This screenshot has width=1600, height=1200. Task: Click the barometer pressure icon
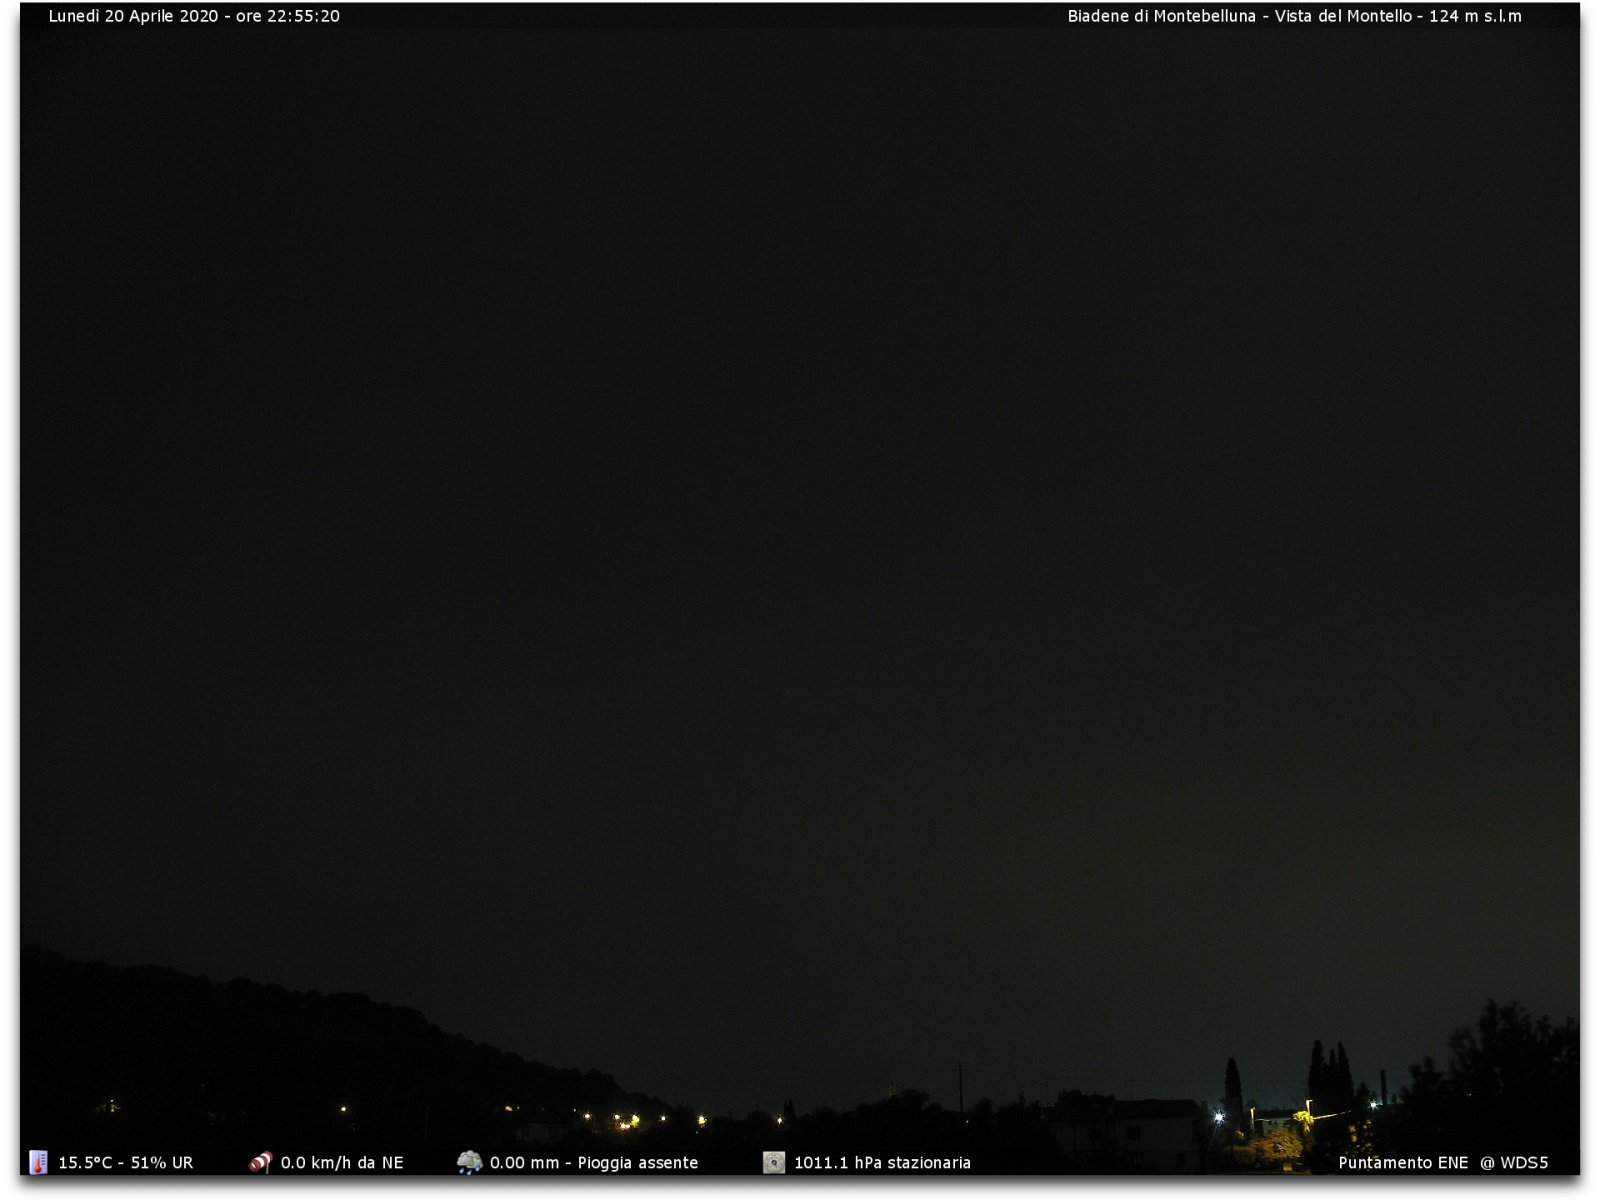[x=774, y=1162]
